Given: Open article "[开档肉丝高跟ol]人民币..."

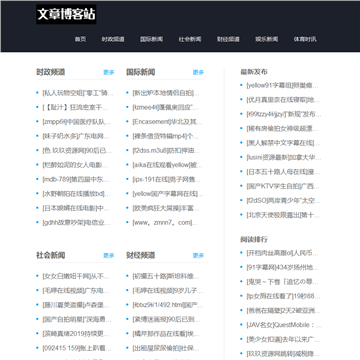Looking at the screenshot, I should click(x=282, y=253).
